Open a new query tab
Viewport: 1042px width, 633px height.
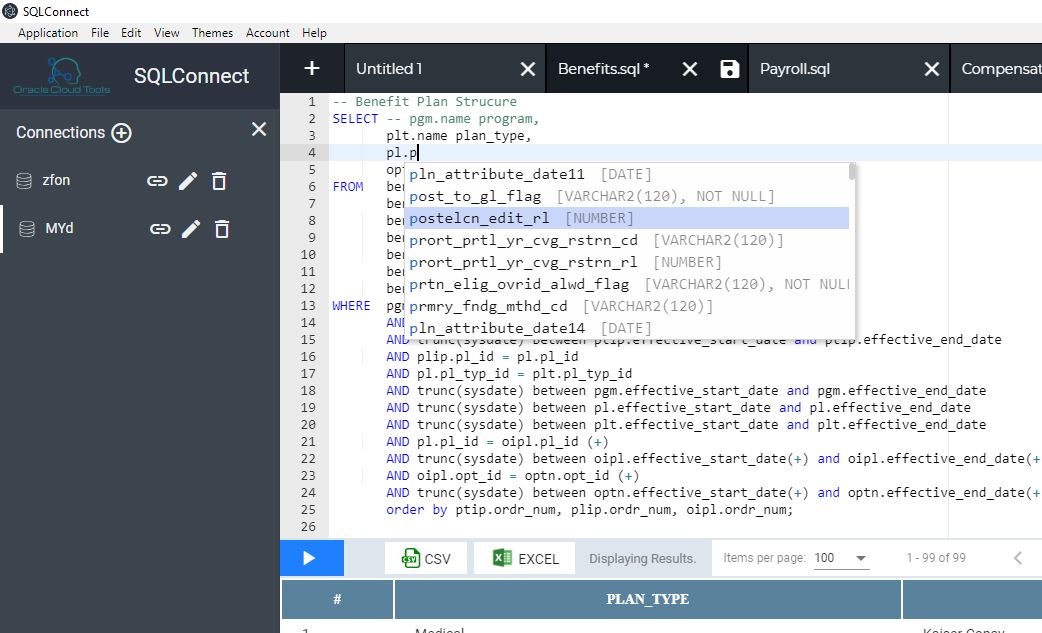[x=312, y=68]
